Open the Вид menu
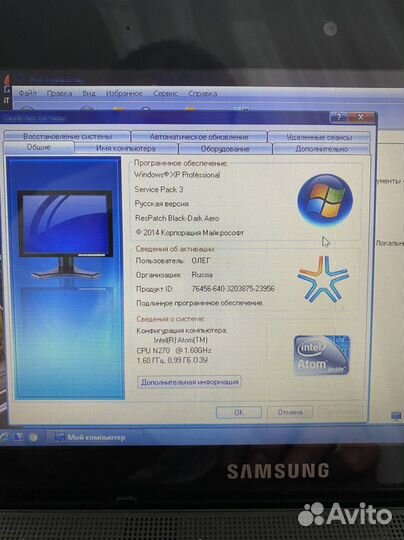This screenshot has height=540, width=404. click(x=89, y=93)
